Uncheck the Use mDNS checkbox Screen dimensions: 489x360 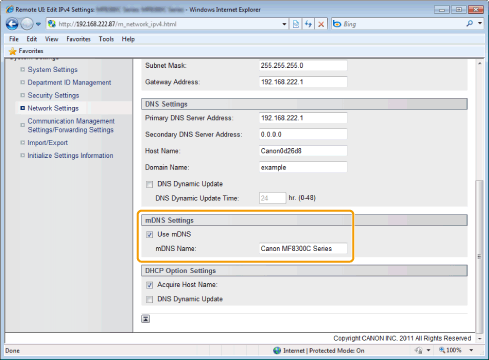pos(149,235)
